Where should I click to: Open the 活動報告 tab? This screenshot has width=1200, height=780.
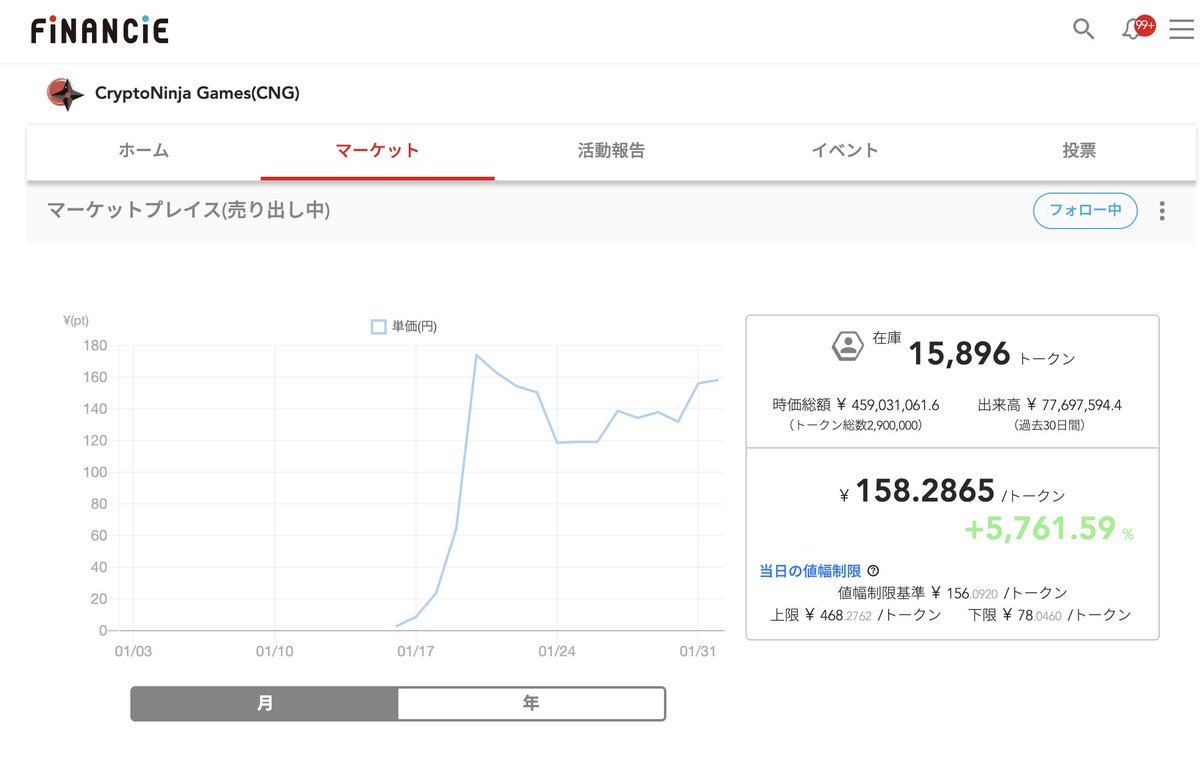611,151
